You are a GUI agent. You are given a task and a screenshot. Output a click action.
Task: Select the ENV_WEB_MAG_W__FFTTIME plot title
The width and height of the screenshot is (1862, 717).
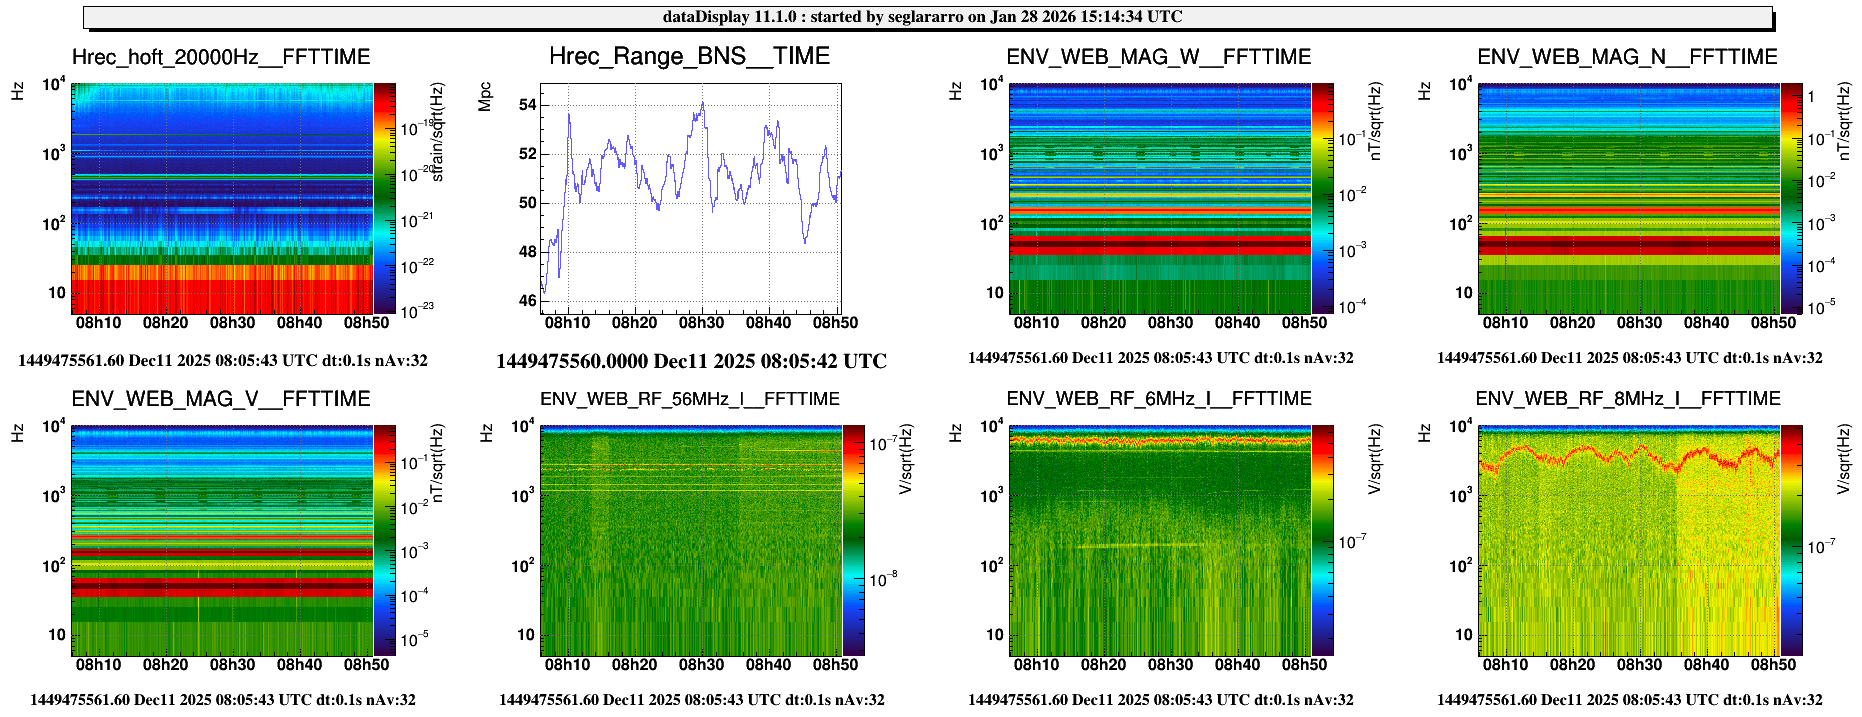[1158, 57]
